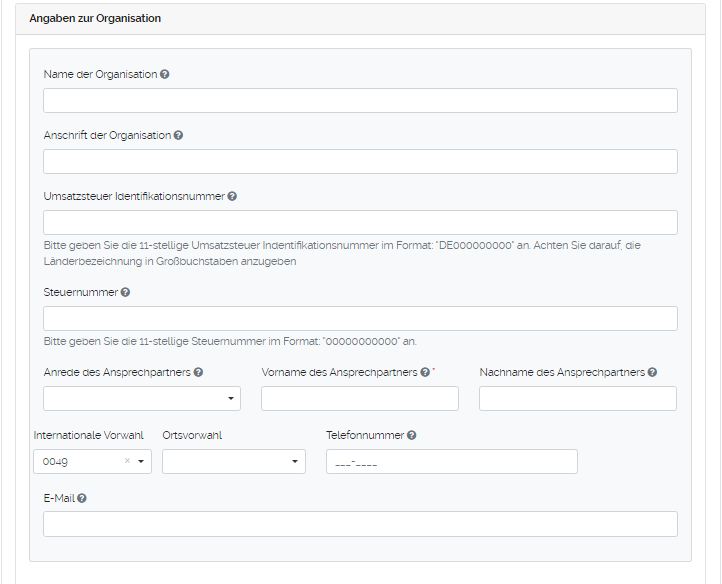Screen dimensions: 722x584
Task: Open help icon for Vorname des Ansprechpartners
Action: [x=425, y=373]
